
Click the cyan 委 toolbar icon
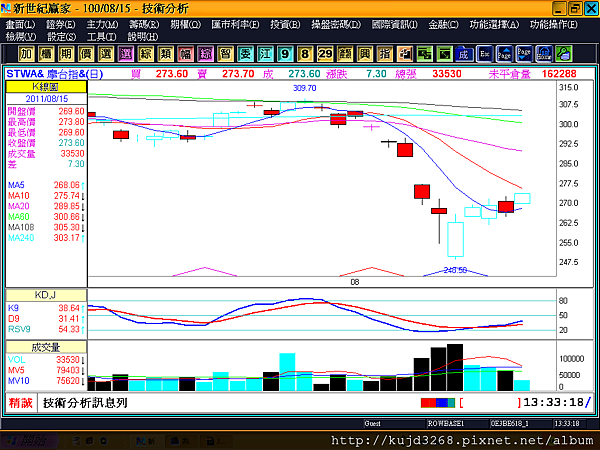245,54
